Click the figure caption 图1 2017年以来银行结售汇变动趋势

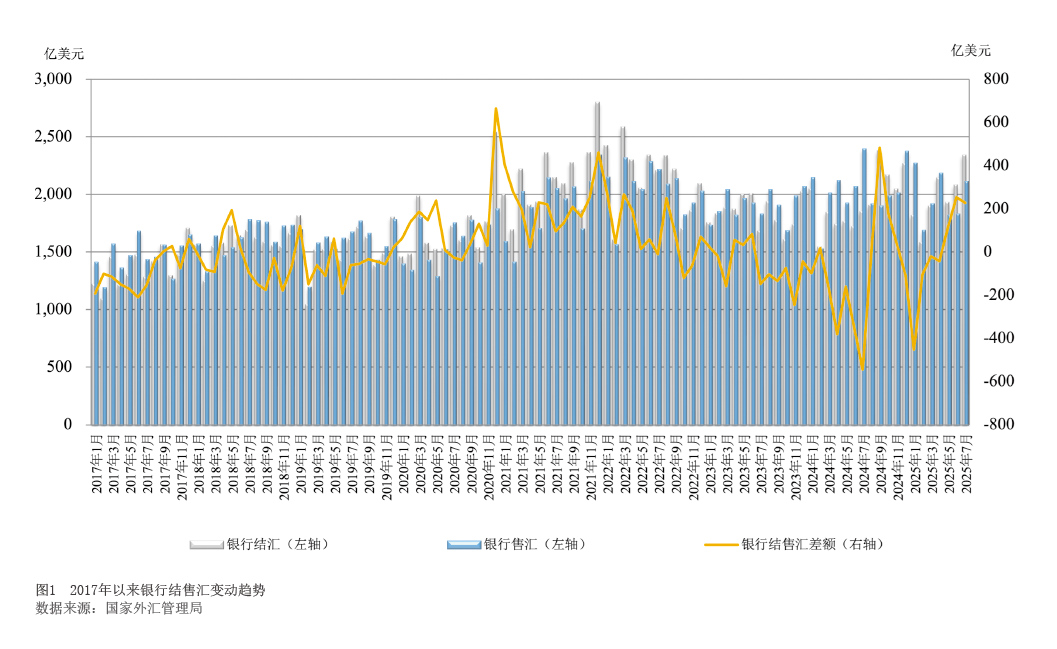click(151, 590)
